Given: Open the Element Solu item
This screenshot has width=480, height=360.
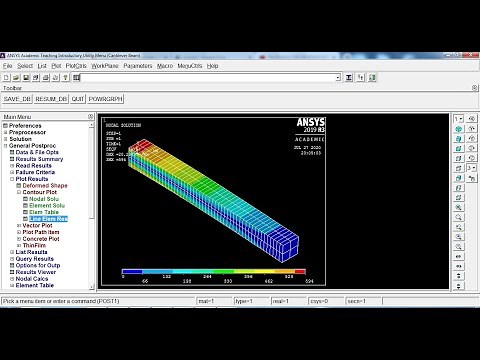Looking at the screenshot, I should (x=47, y=206).
